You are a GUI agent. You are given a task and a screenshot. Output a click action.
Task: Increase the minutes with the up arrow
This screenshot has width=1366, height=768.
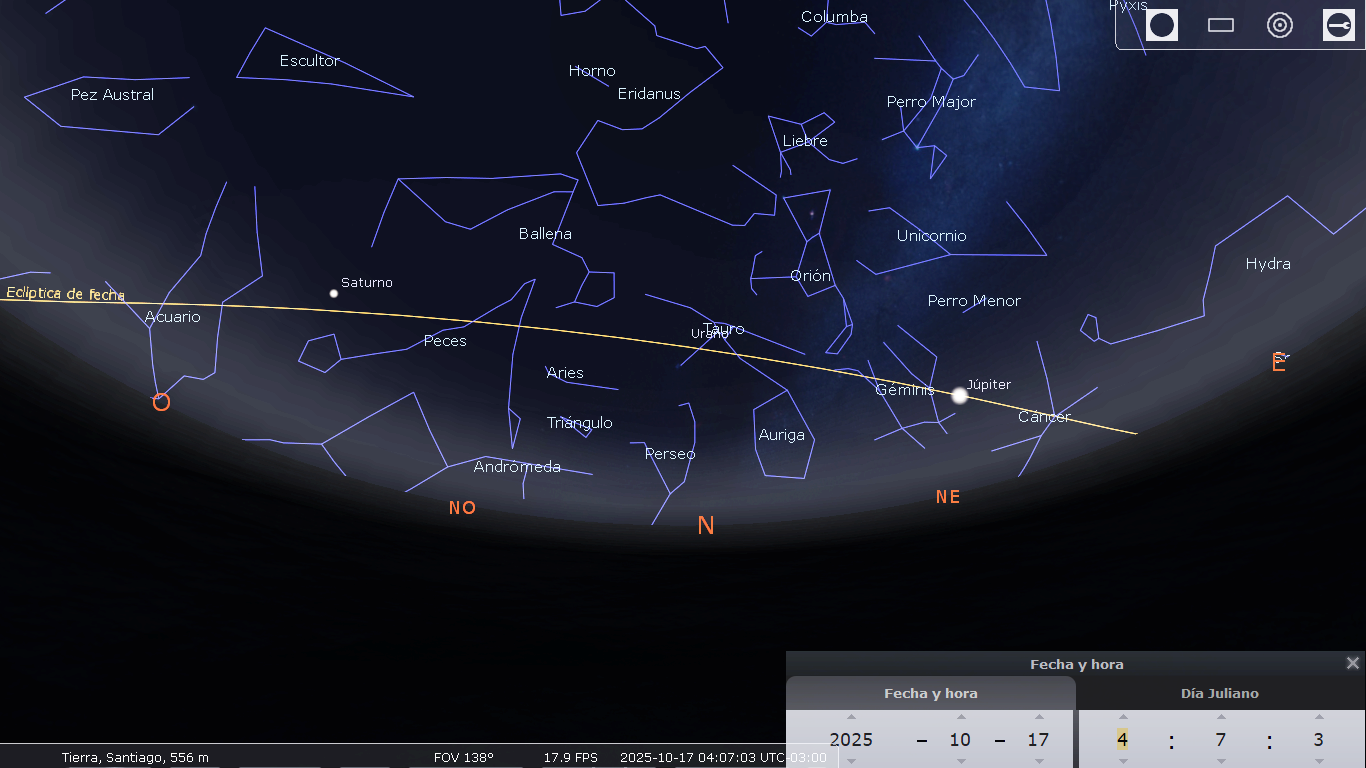[x=1221, y=717]
